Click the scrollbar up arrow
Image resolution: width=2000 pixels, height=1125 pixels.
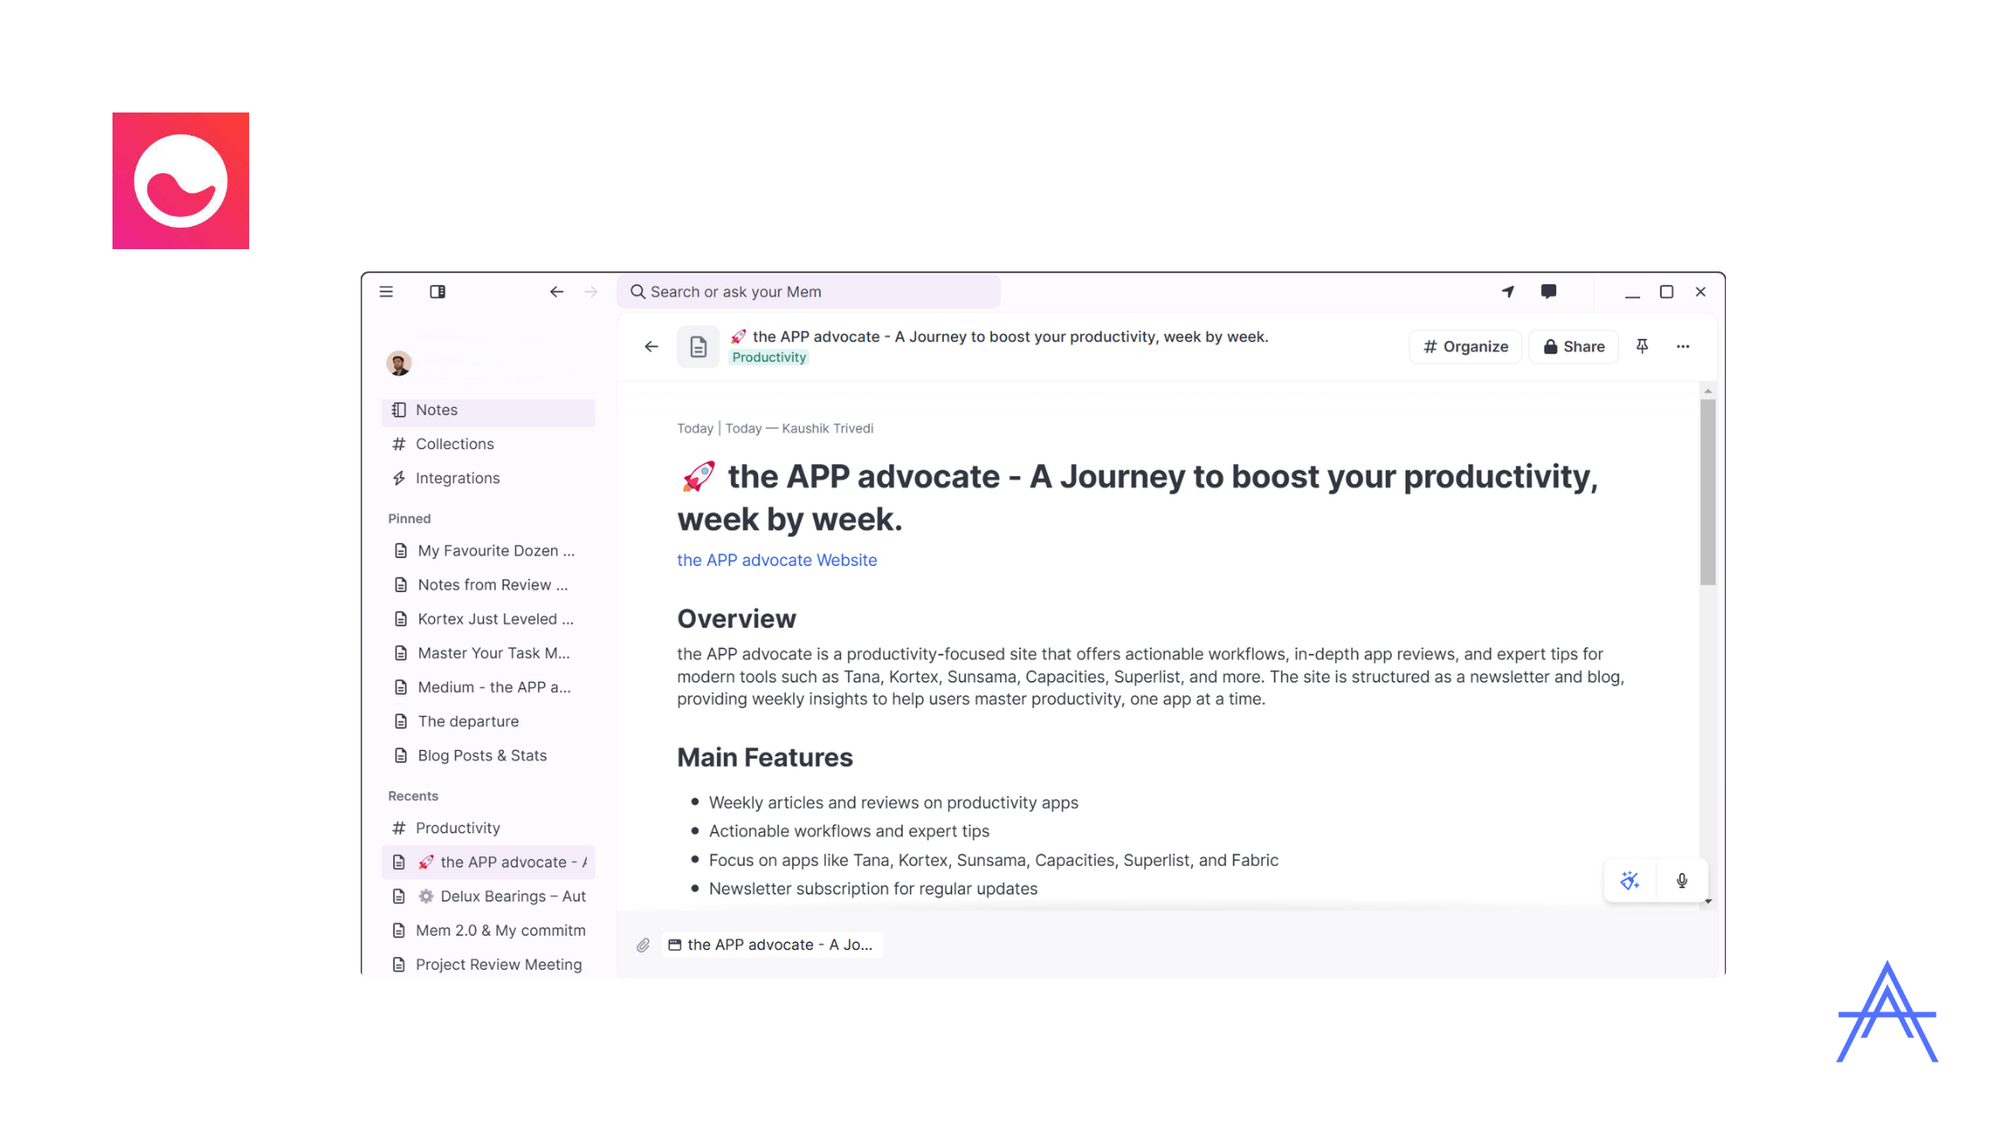[x=1708, y=391]
